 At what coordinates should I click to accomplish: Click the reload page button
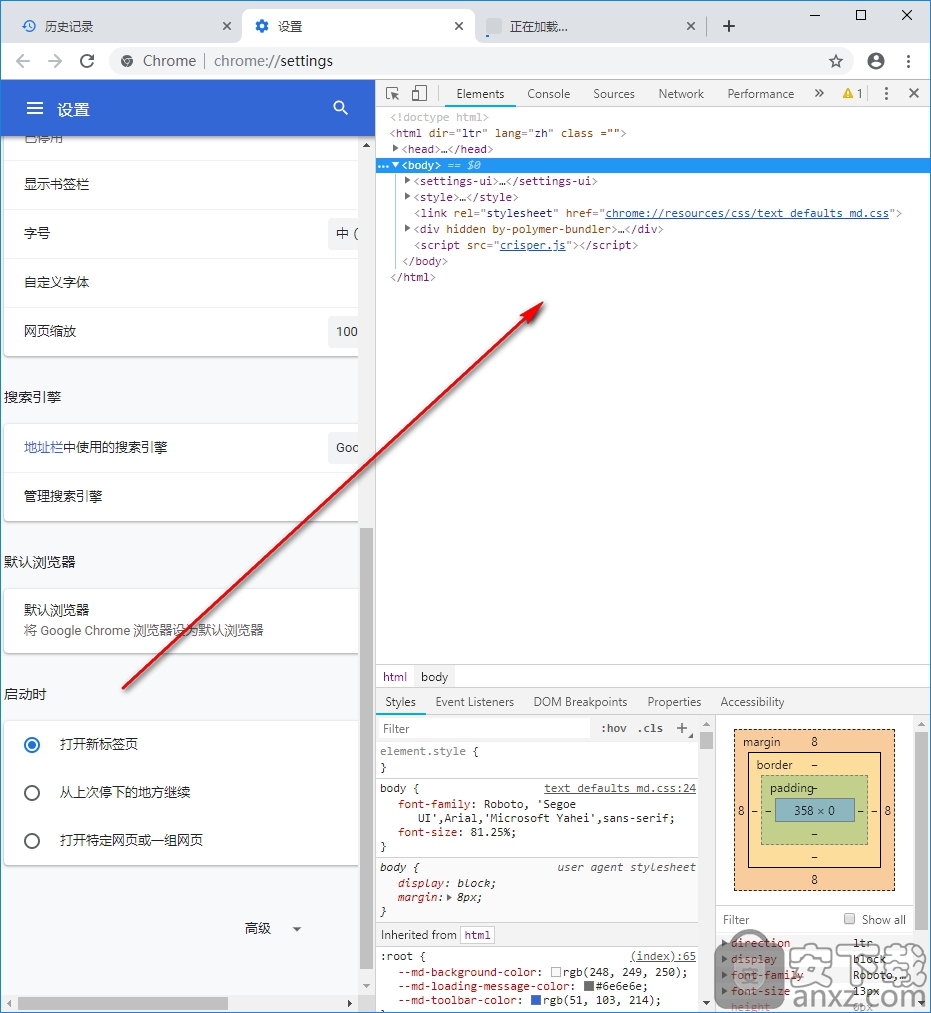pyautogui.click(x=87, y=61)
